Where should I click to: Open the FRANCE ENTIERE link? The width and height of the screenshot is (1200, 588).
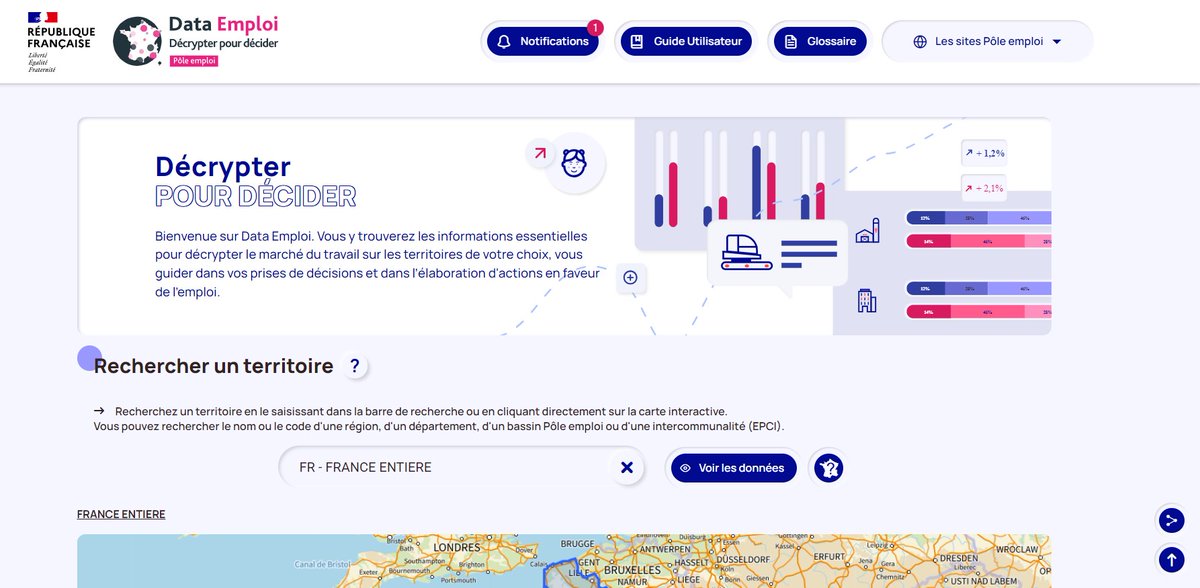(120, 514)
